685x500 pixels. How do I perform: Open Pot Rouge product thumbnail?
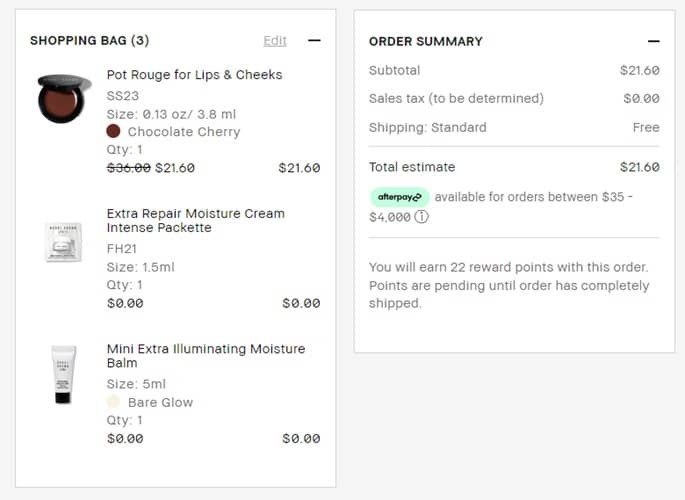[64, 98]
